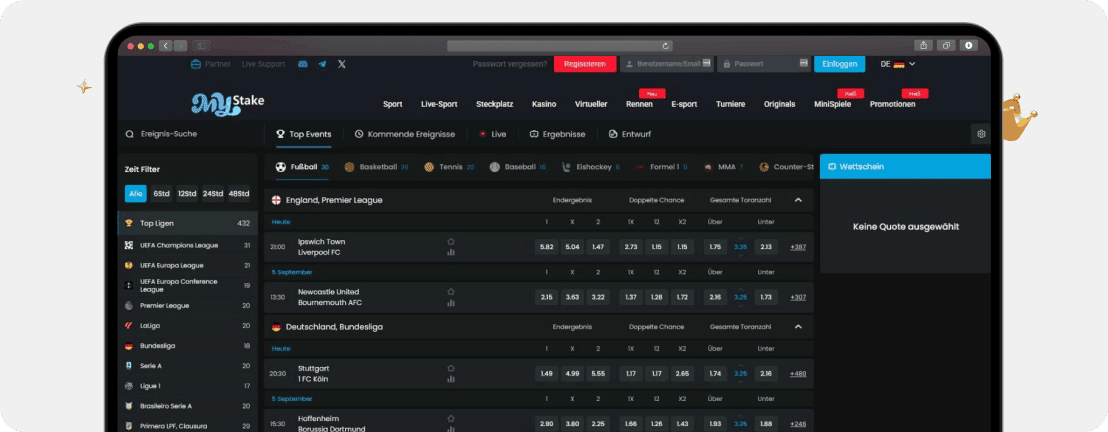Select the 6Std time filter
1108x432 pixels.
coord(162,194)
